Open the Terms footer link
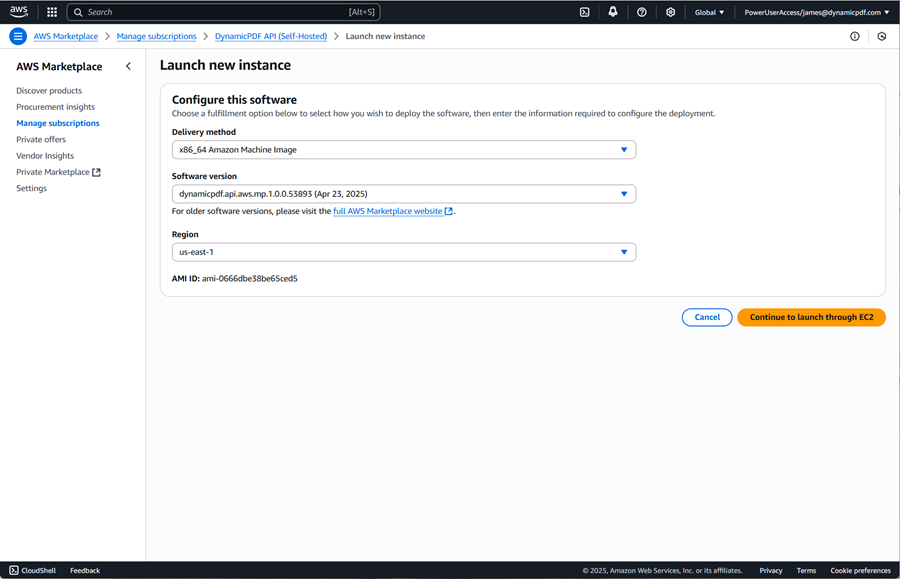900x579 pixels. click(x=806, y=570)
